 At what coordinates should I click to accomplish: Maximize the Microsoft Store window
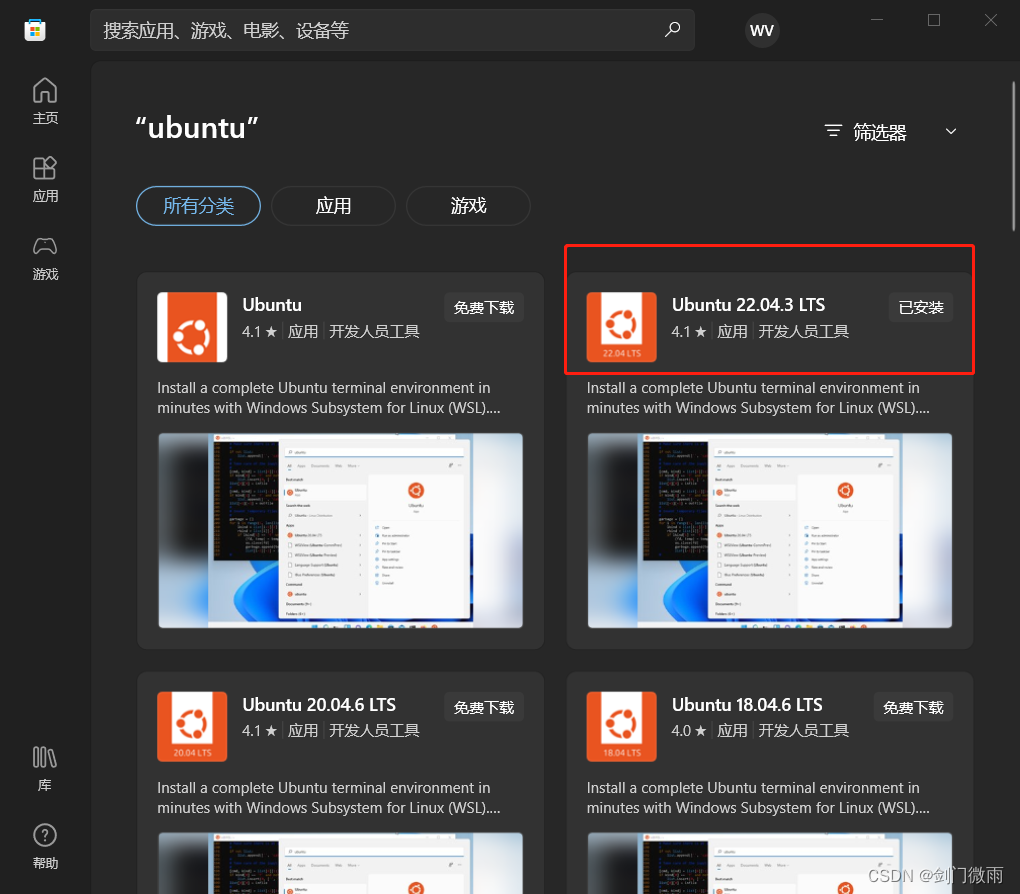click(933, 20)
